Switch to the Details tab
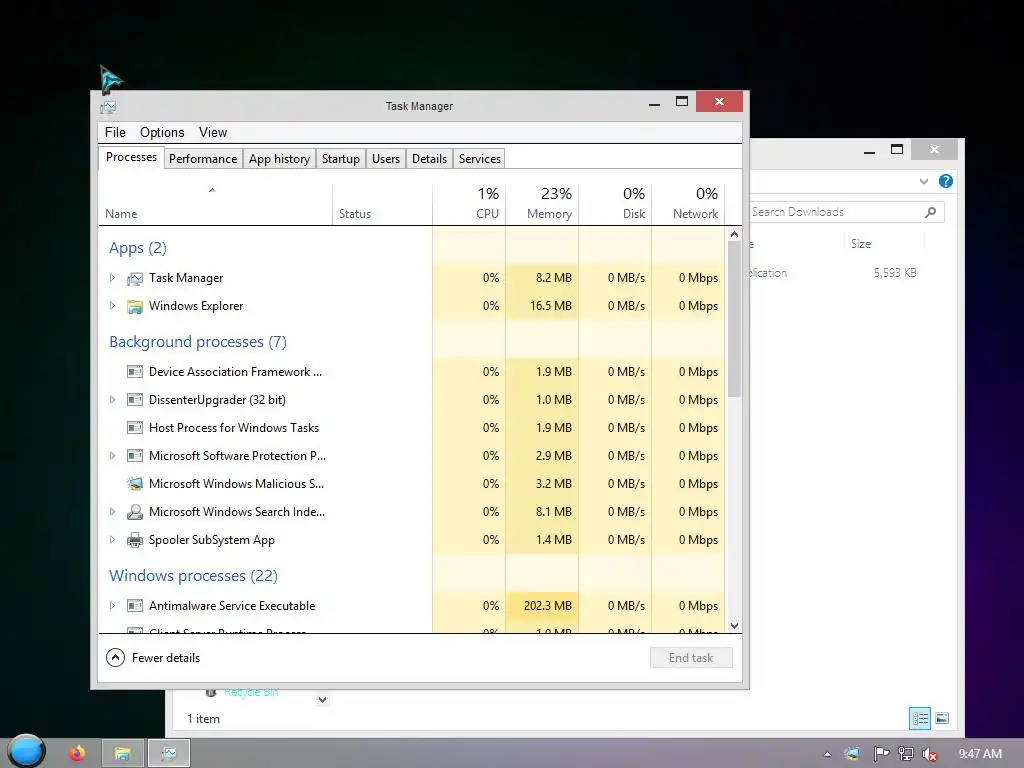Viewport: 1024px width, 768px height. tap(429, 159)
